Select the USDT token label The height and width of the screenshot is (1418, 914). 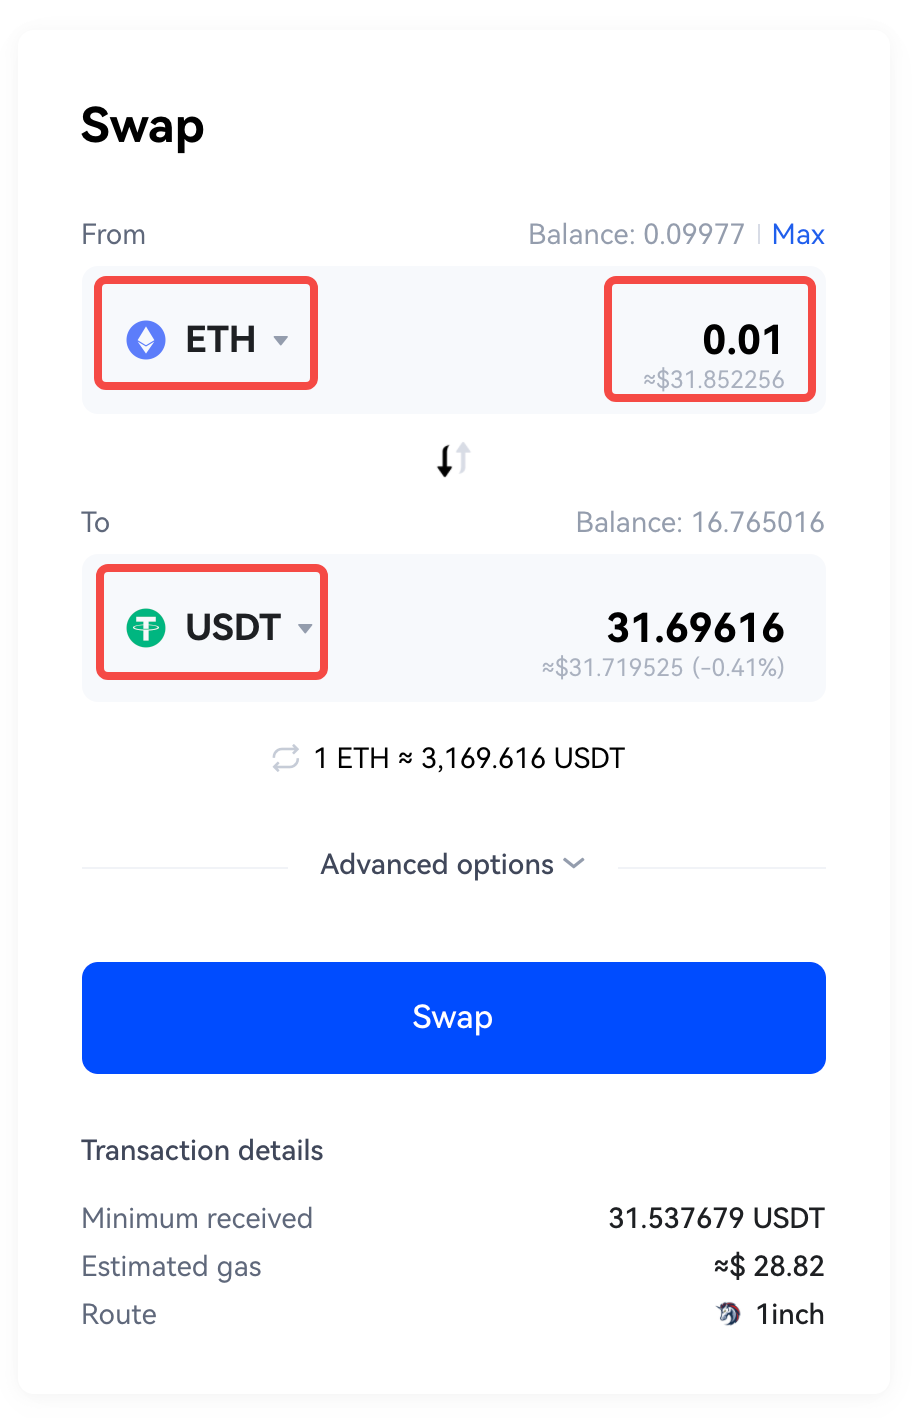pos(233,628)
